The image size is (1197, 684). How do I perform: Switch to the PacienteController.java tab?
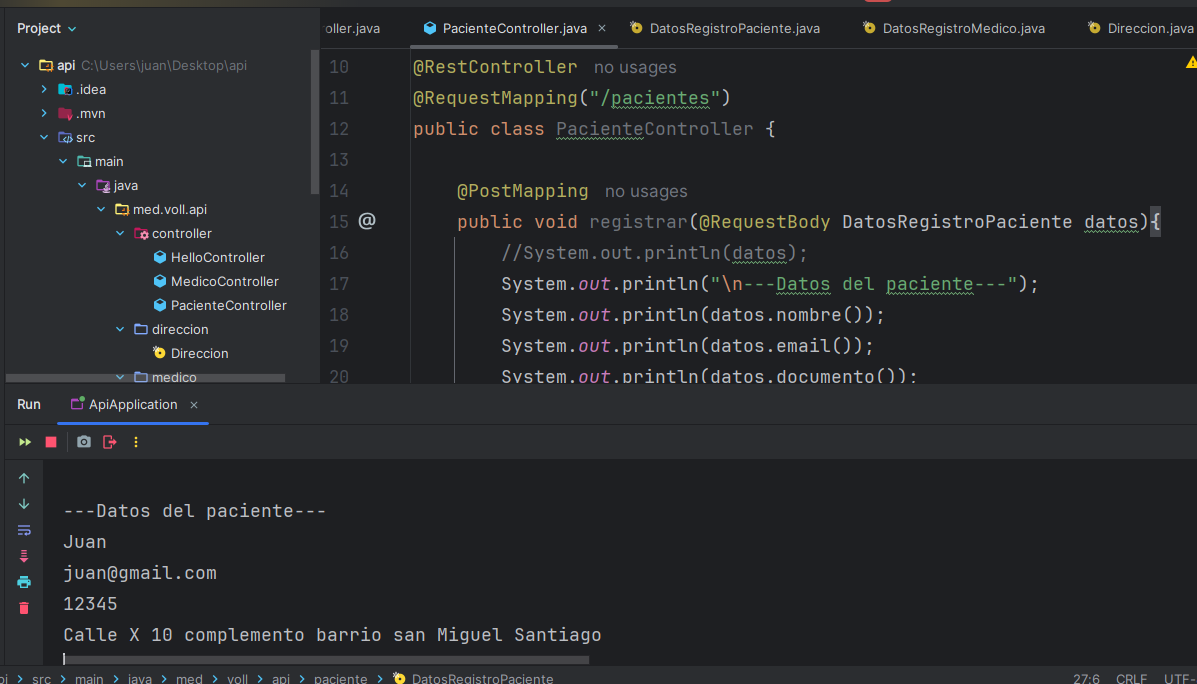pyautogui.click(x=515, y=28)
